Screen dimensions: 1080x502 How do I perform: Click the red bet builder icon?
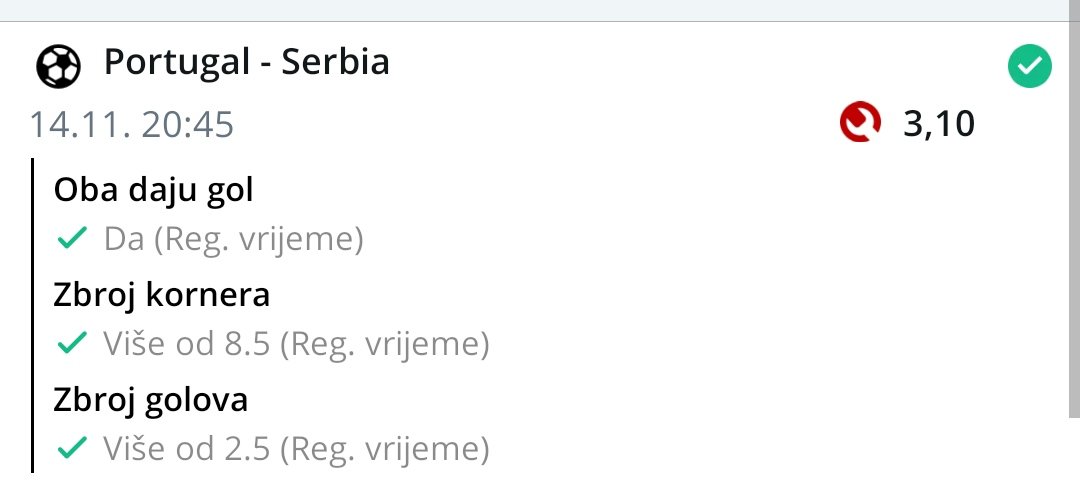[859, 125]
